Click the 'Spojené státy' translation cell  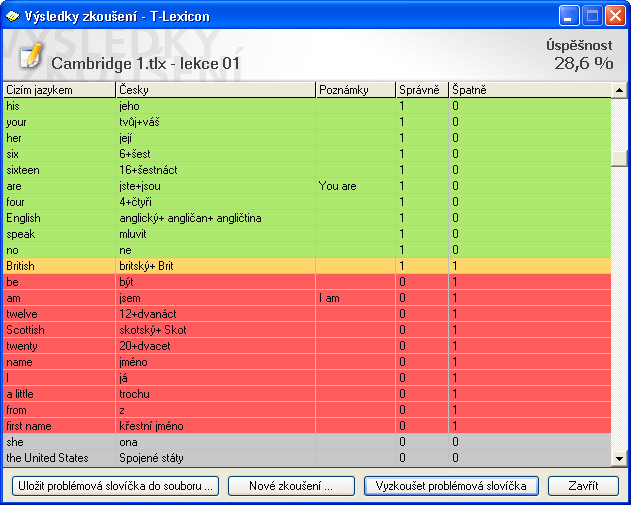(x=216, y=458)
